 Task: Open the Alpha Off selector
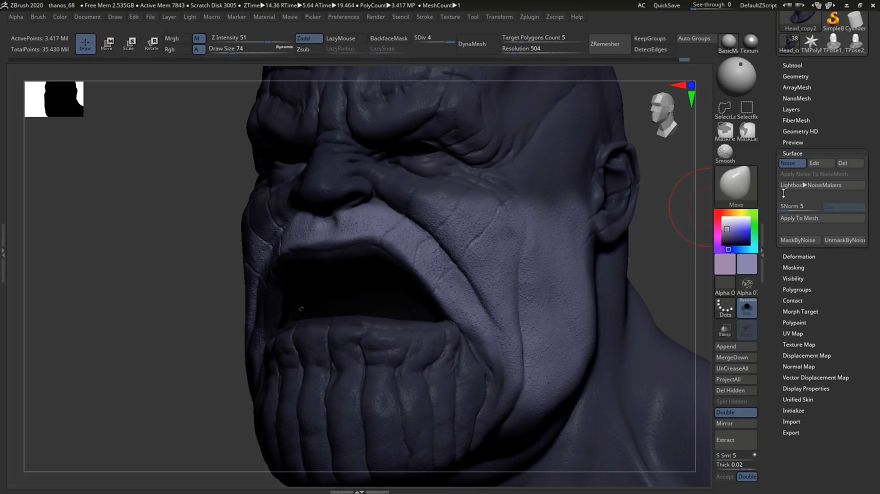coord(725,286)
